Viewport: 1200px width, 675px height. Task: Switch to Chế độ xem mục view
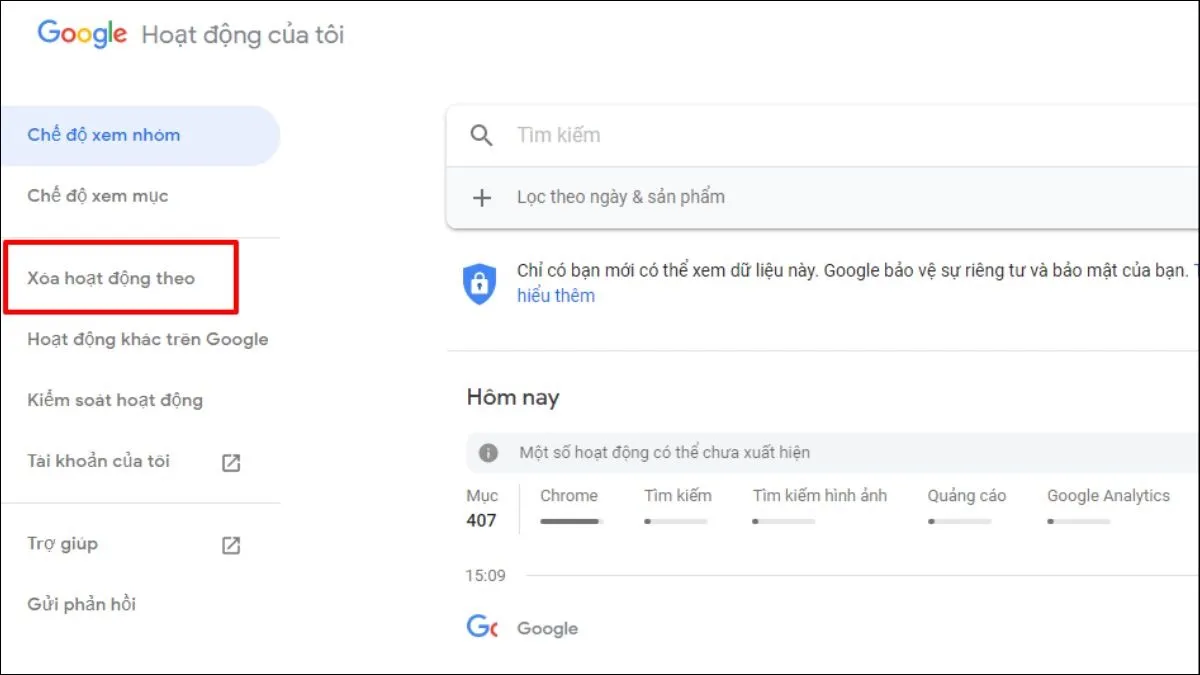tap(98, 196)
